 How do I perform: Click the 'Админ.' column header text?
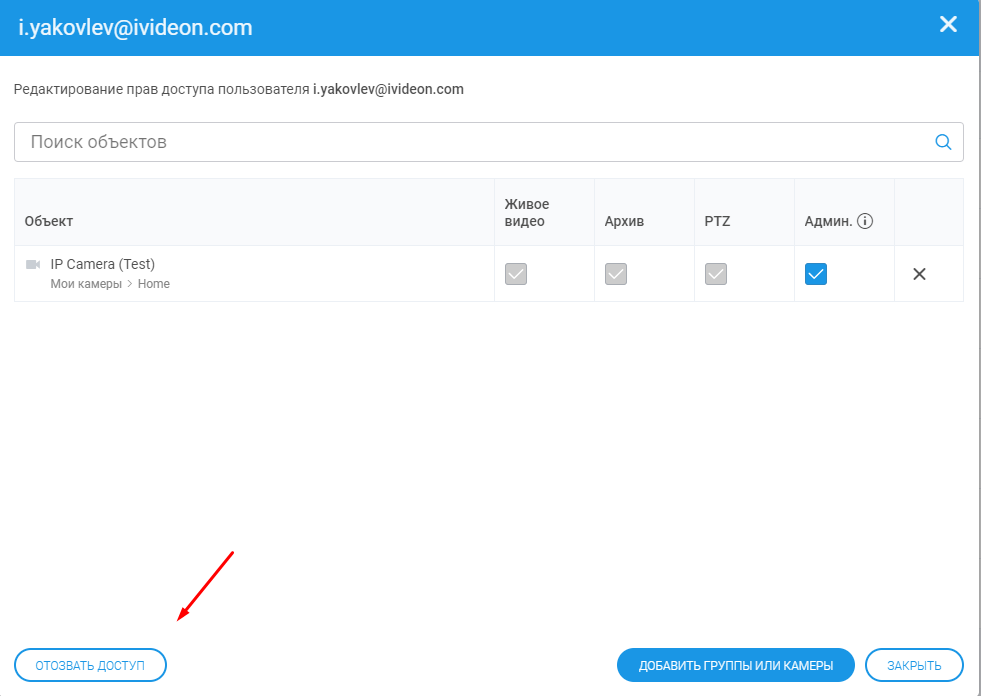pos(828,221)
